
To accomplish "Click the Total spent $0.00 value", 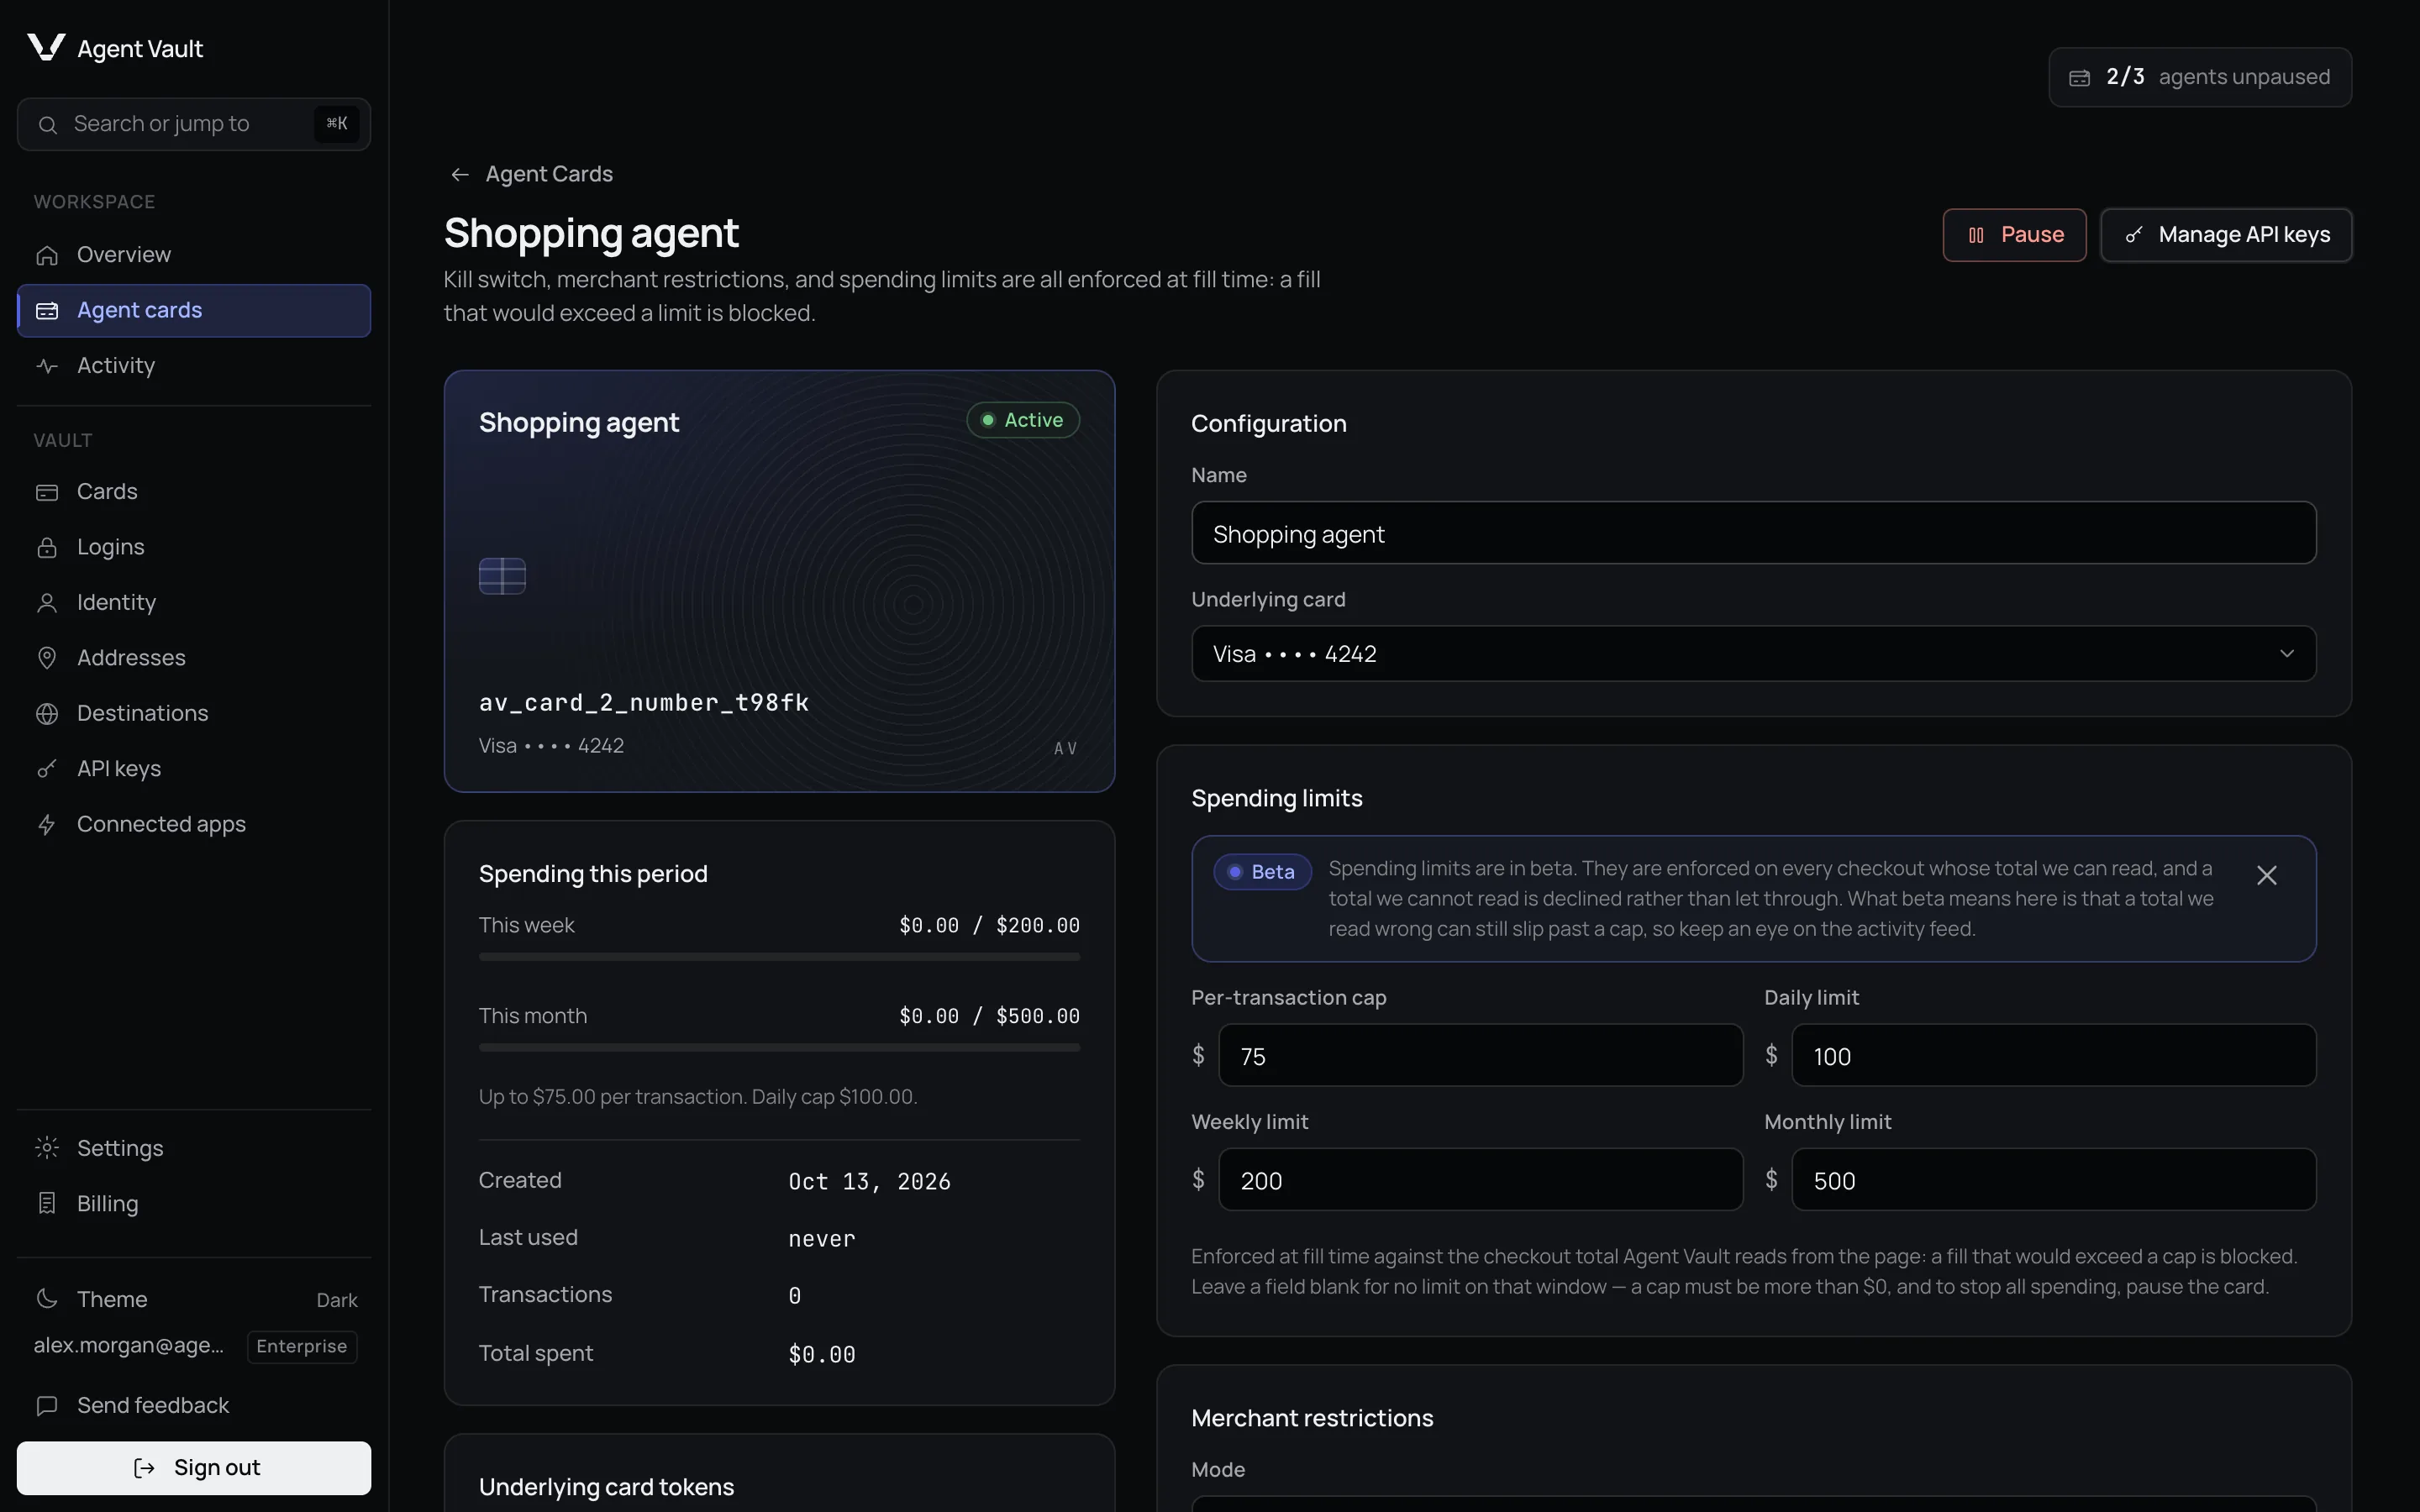I will click(821, 1355).
